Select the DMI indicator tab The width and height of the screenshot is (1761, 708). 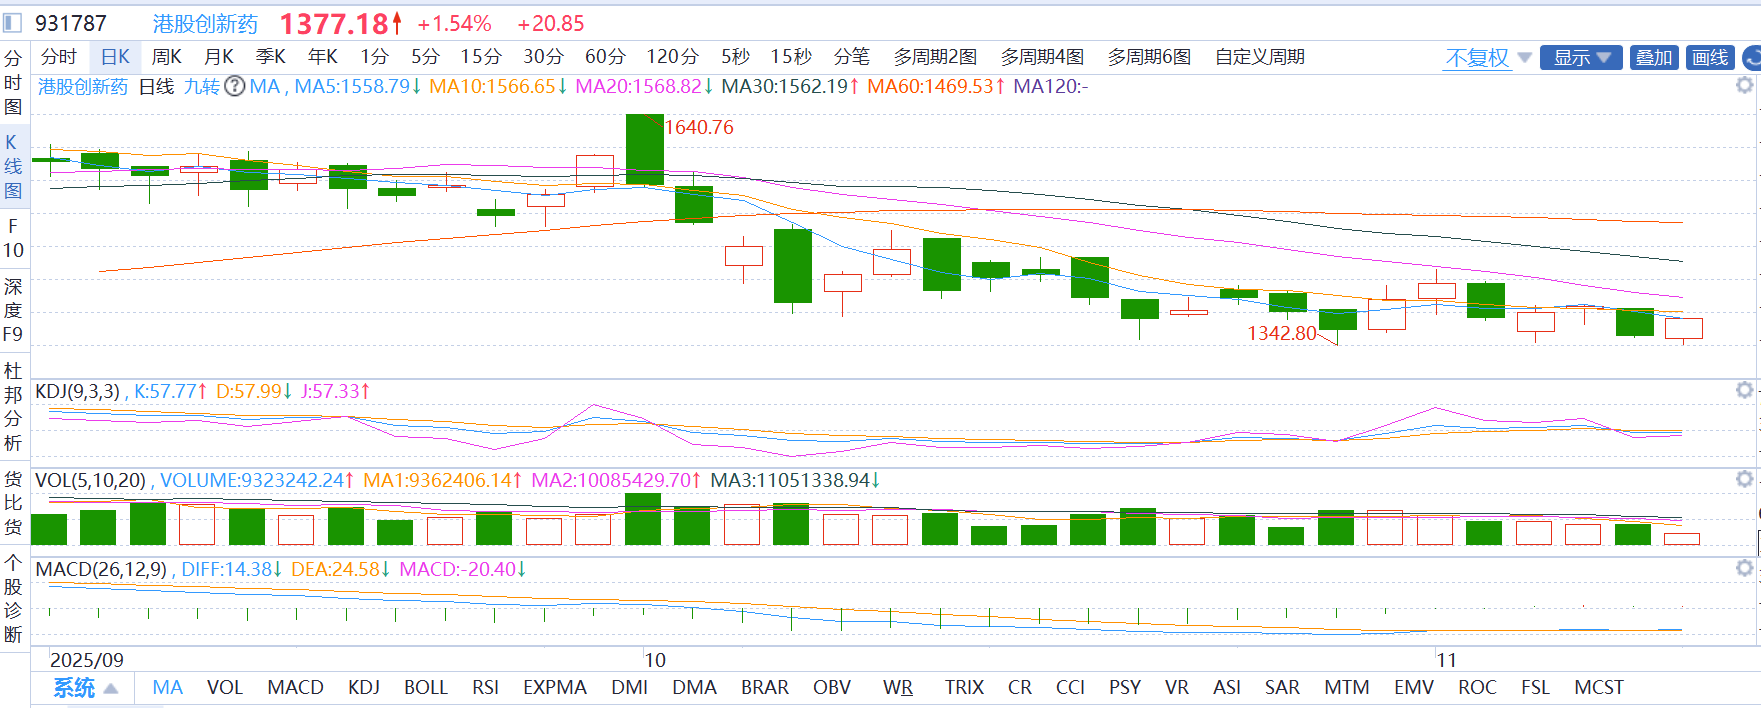630,688
